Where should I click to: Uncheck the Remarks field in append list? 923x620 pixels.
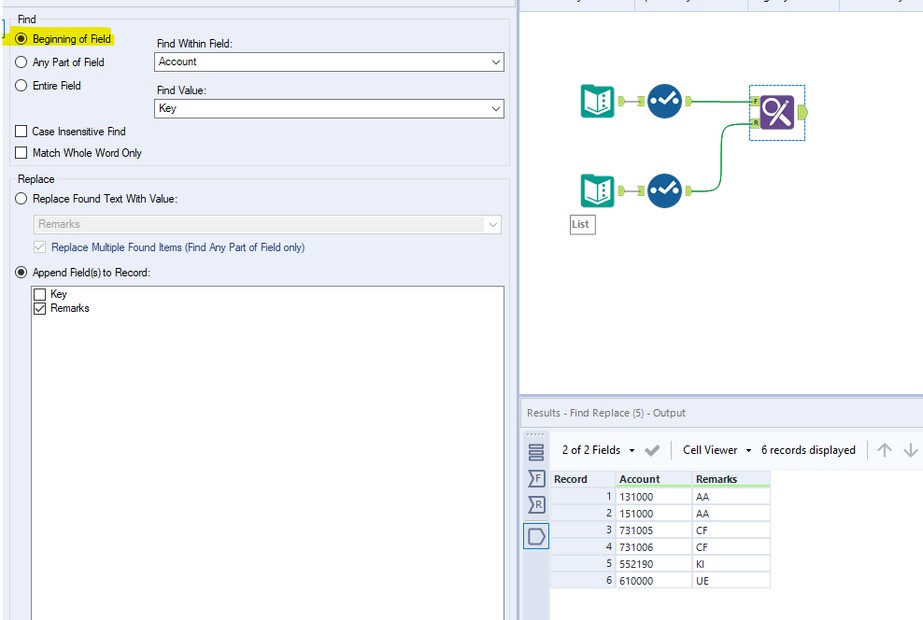tap(40, 309)
